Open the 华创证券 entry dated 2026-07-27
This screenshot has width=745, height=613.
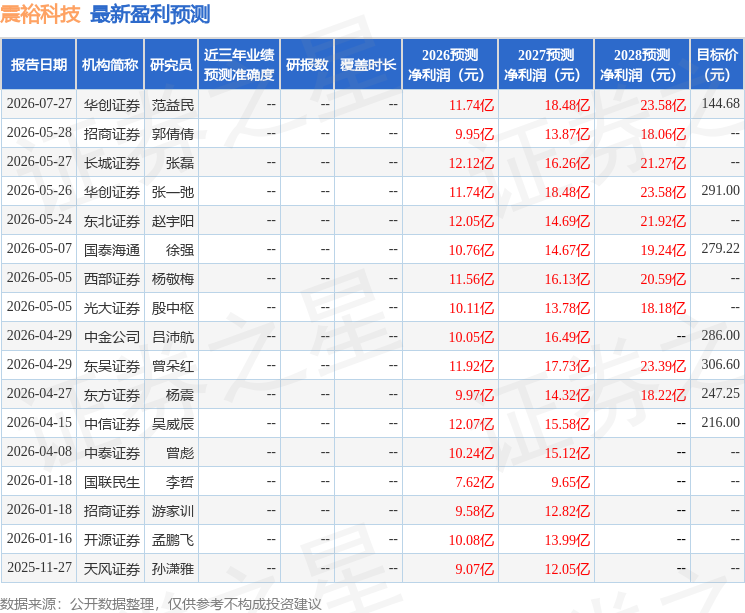point(112,105)
